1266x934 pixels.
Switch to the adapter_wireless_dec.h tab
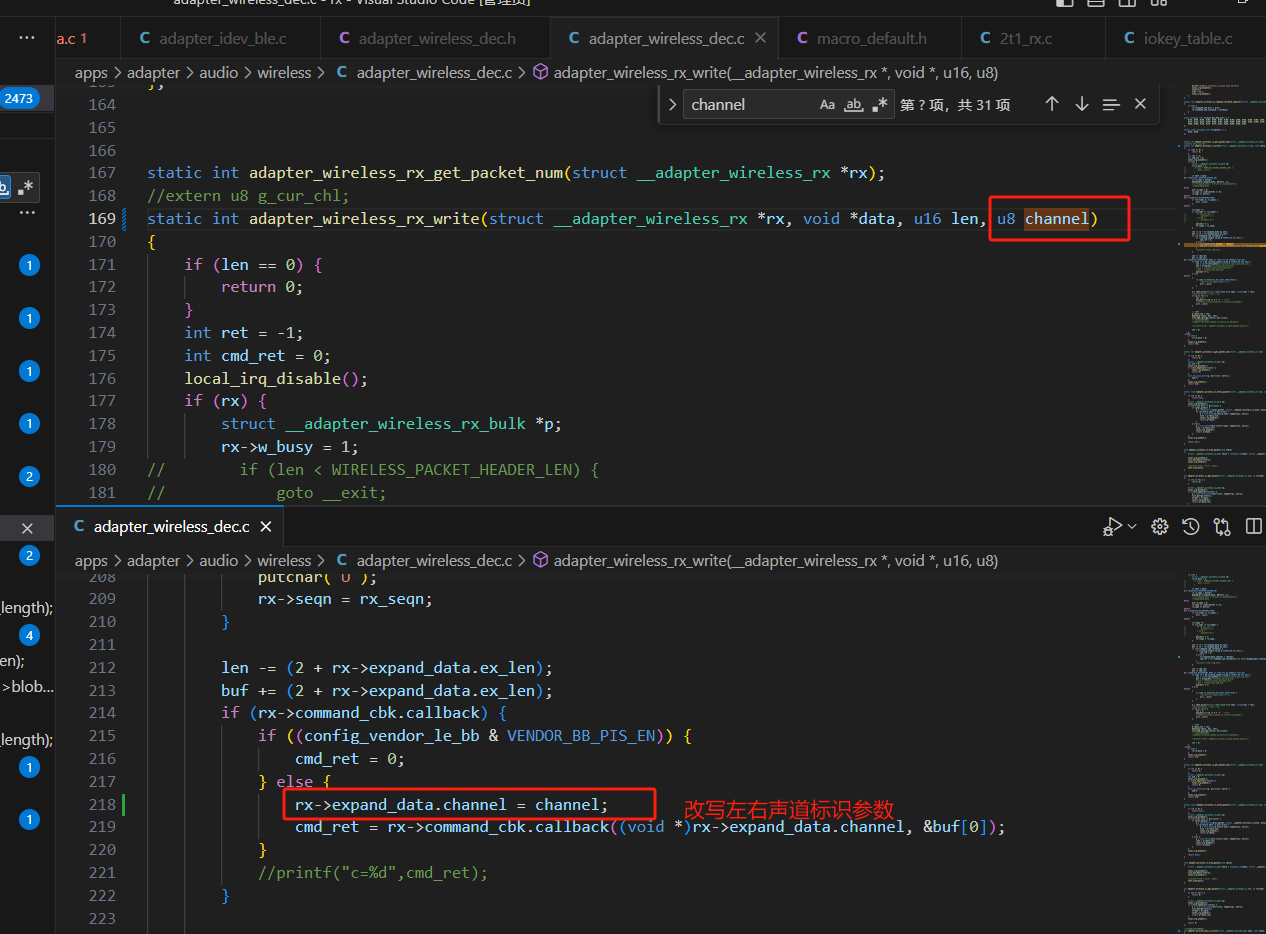[x=435, y=38]
